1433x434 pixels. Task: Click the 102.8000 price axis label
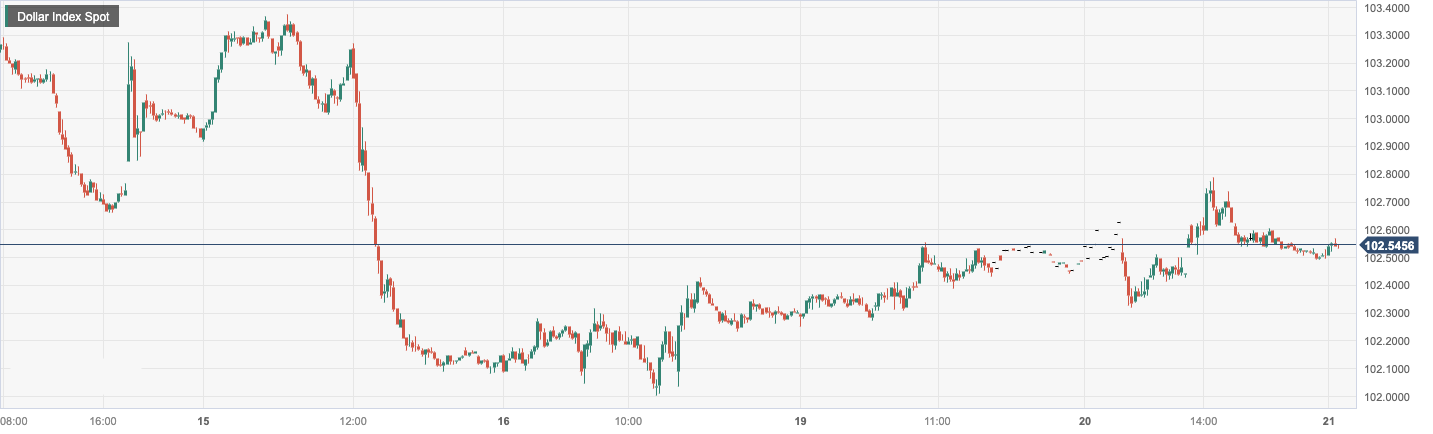coord(1386,174)
